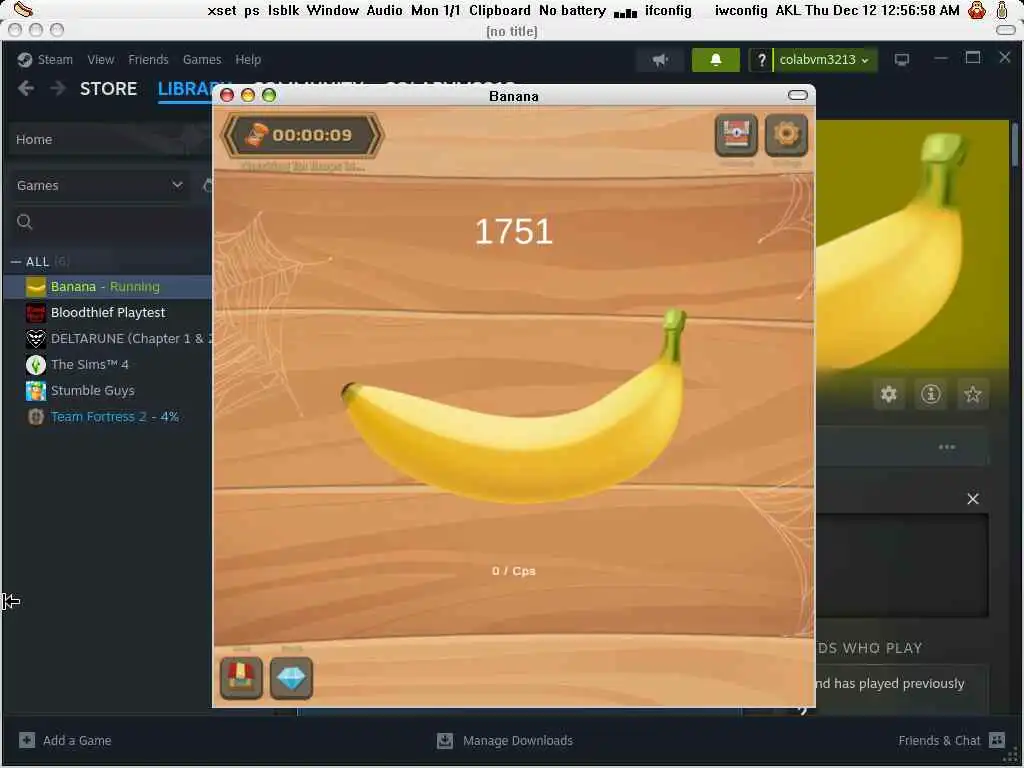Expand the Games filter dropdown
This screenshot has height=768, width=1024.
point(99,185)
